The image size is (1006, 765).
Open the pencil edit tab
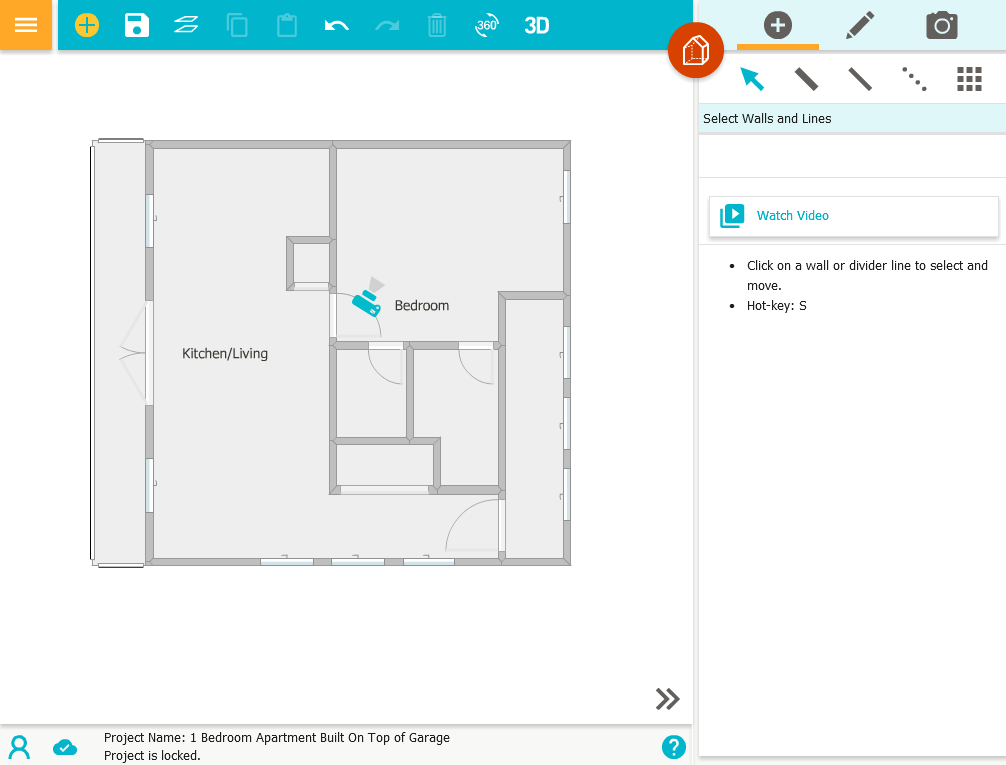tap(860, 25)
